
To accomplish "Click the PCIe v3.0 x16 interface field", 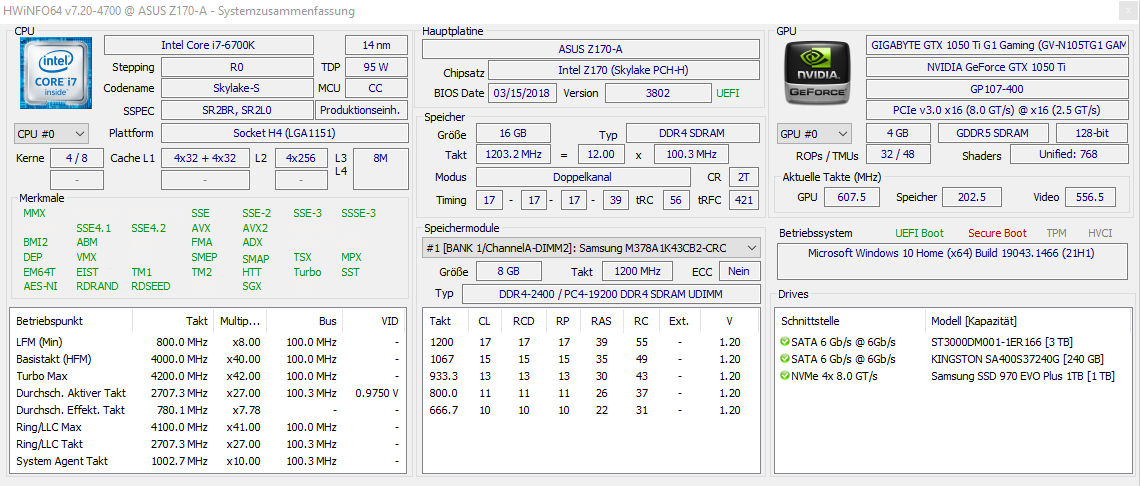I will 998,110.
